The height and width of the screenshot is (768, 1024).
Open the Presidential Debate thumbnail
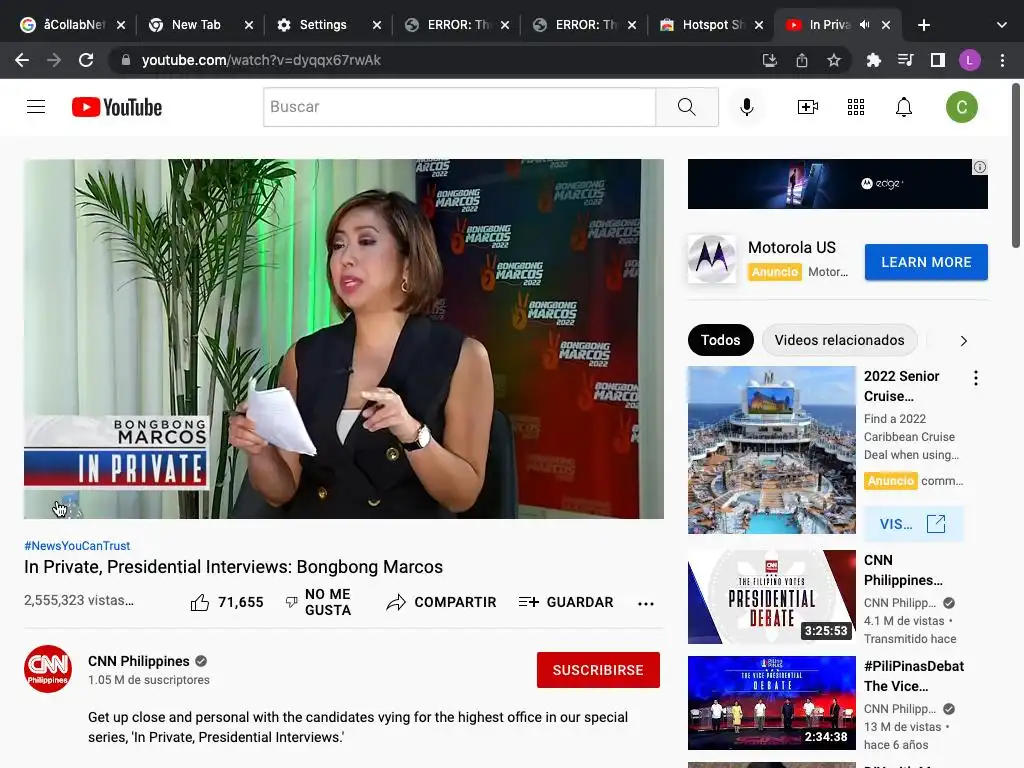771,597
